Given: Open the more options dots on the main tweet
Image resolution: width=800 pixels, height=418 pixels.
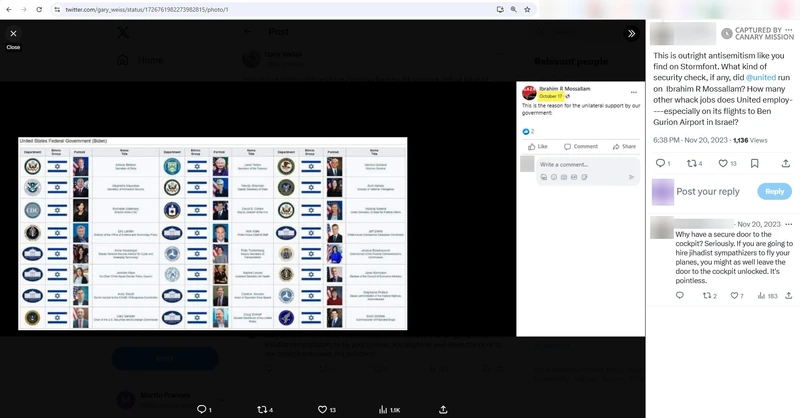Looking at the screenshot, I should 789,30.
